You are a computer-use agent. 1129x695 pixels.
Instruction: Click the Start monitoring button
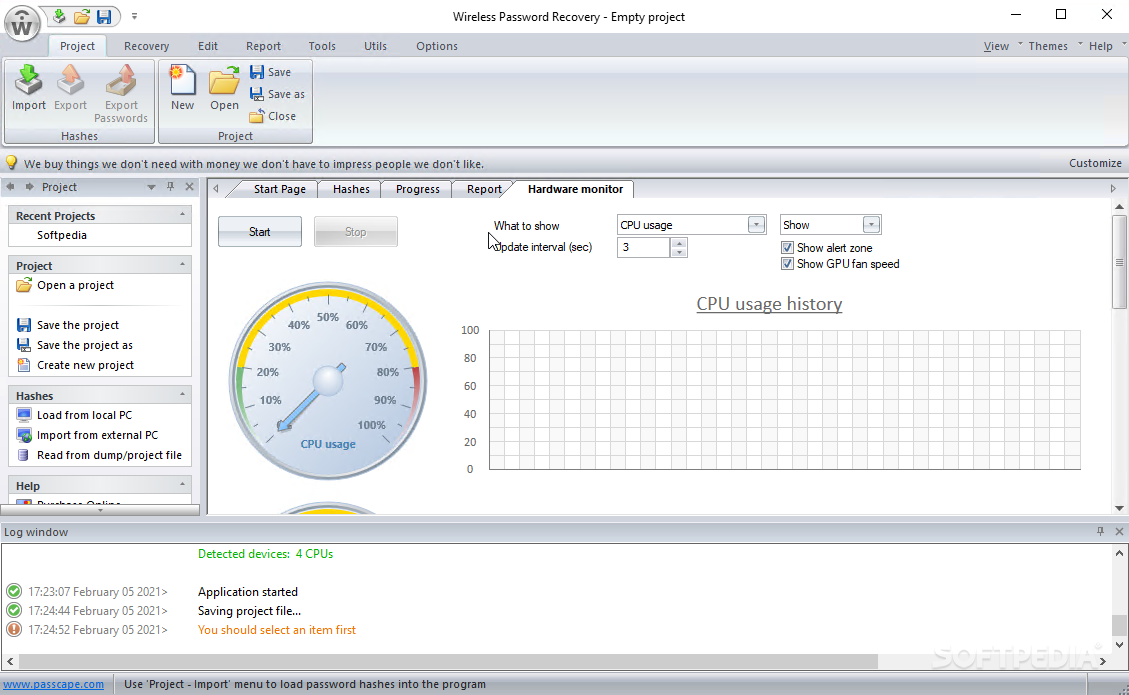pos(260,232)
